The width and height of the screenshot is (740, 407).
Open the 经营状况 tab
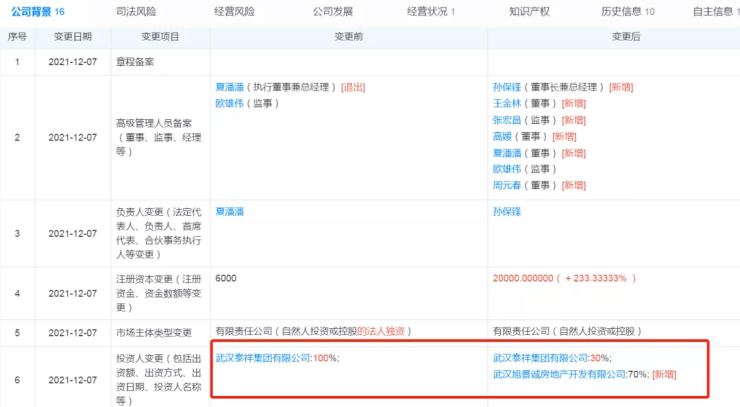pyautogui.click(x=430, y=11)
